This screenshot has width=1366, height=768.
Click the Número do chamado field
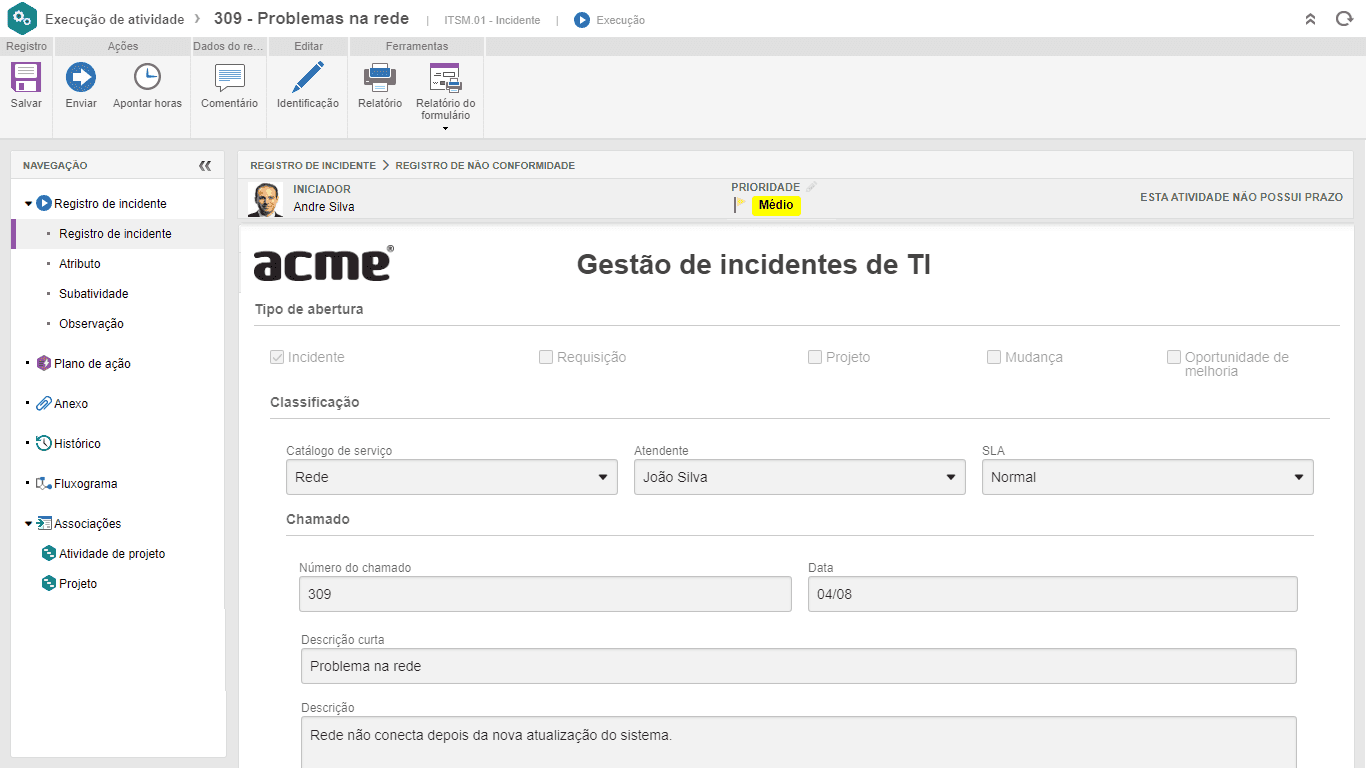545,594
